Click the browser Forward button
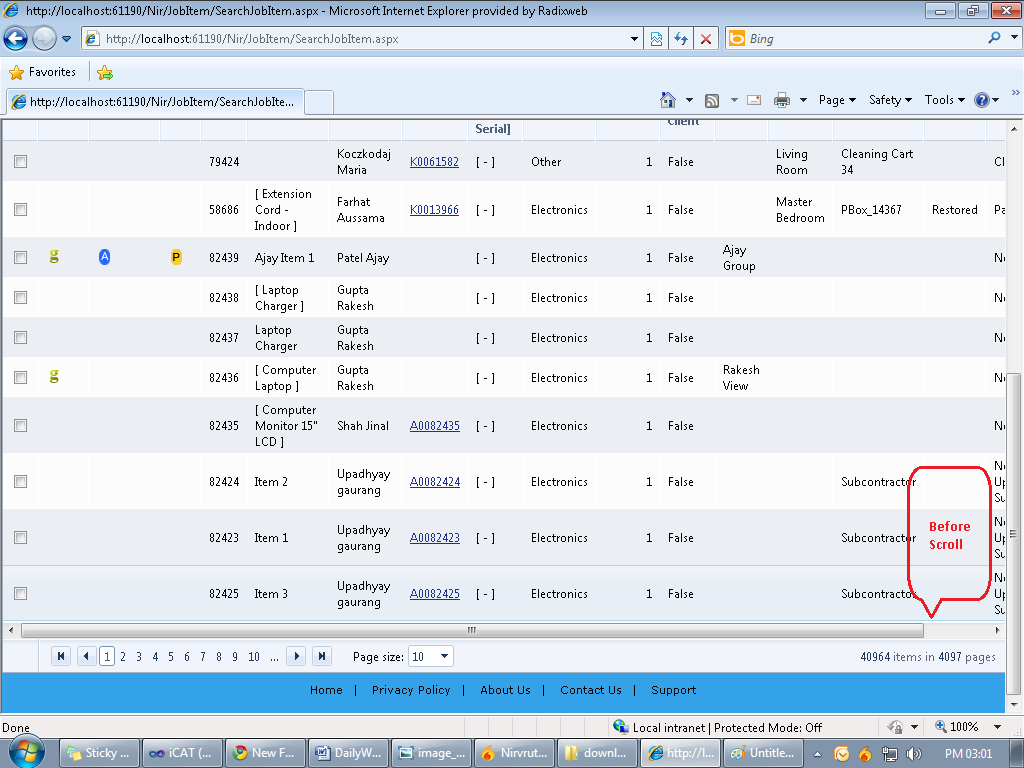The image size is (1024, 768). pos(44,39)
